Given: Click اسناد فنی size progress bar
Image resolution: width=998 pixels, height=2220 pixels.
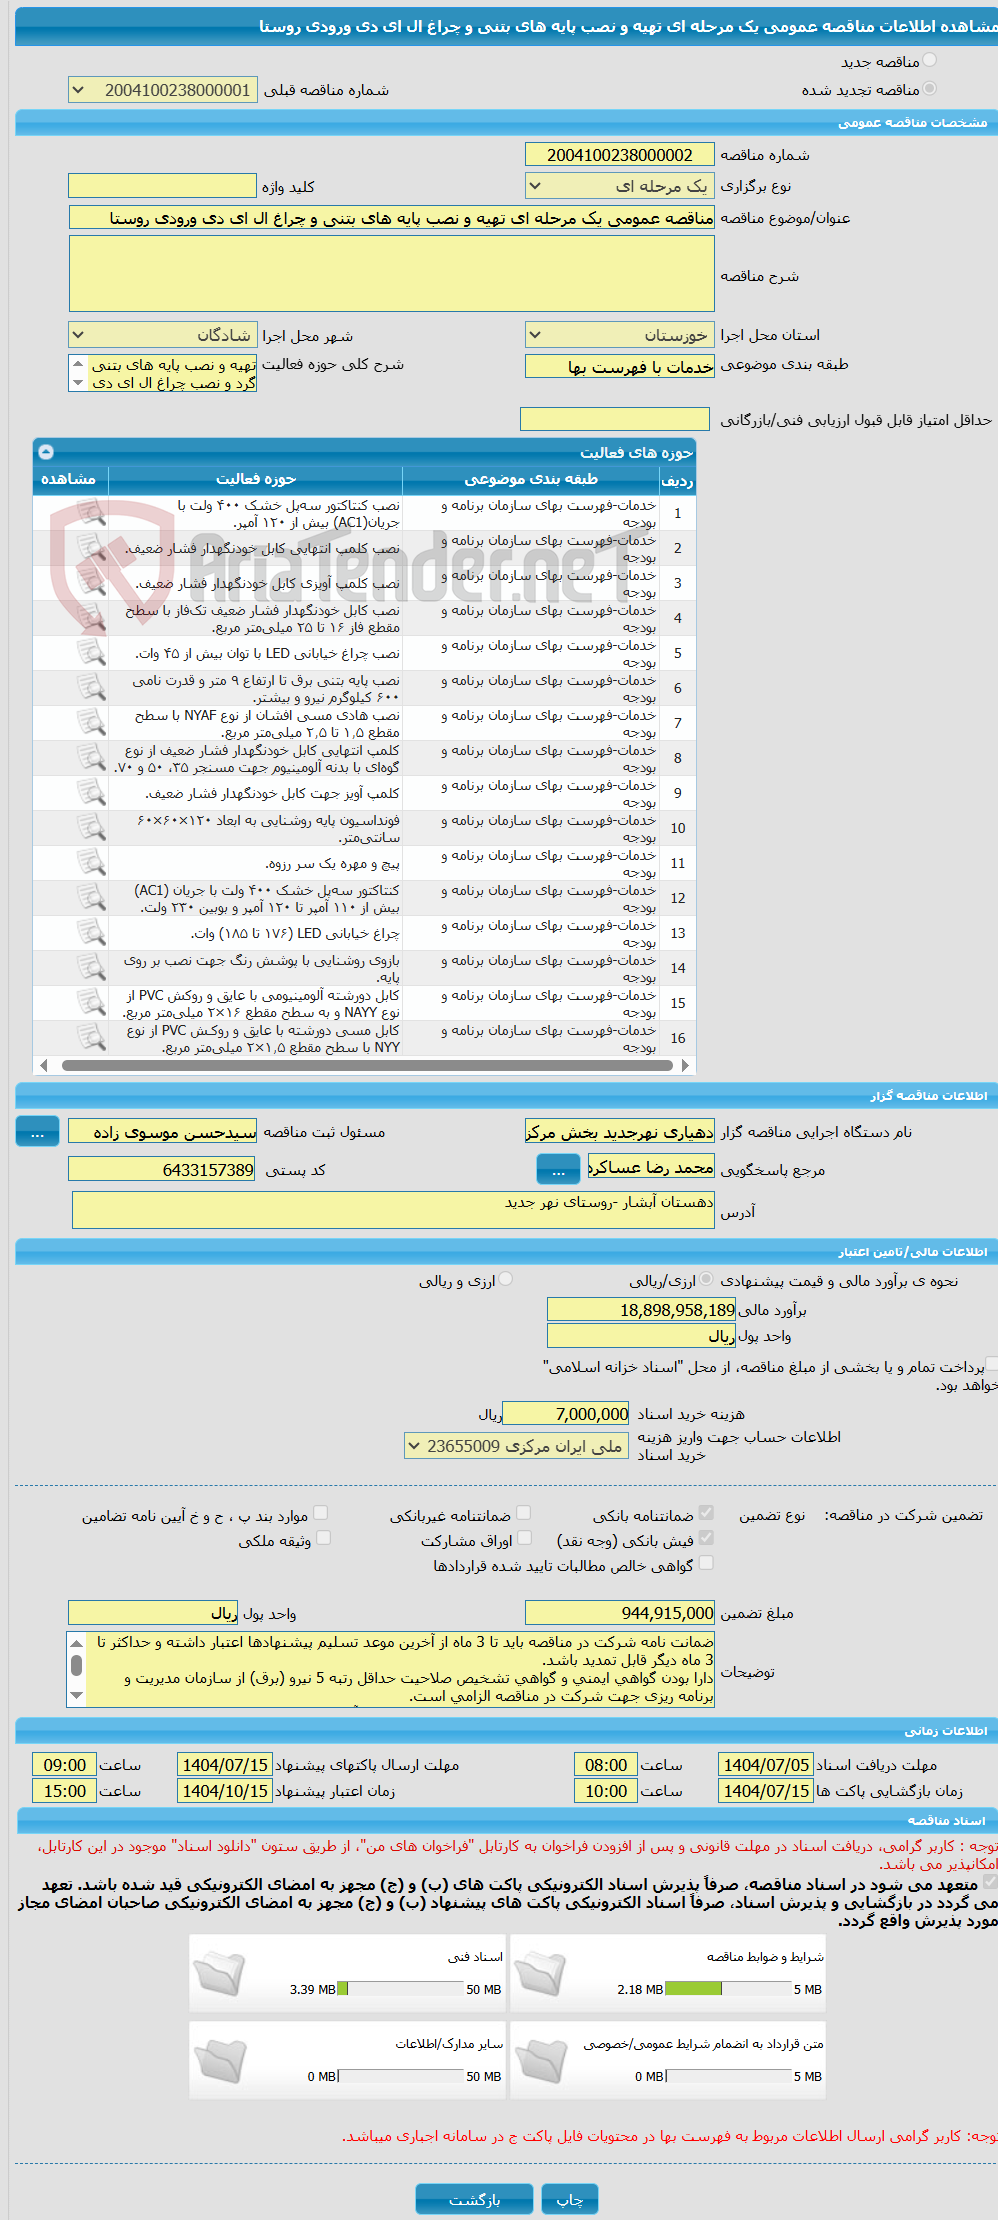Looking at the screenshot, I should click(401, 1989).
